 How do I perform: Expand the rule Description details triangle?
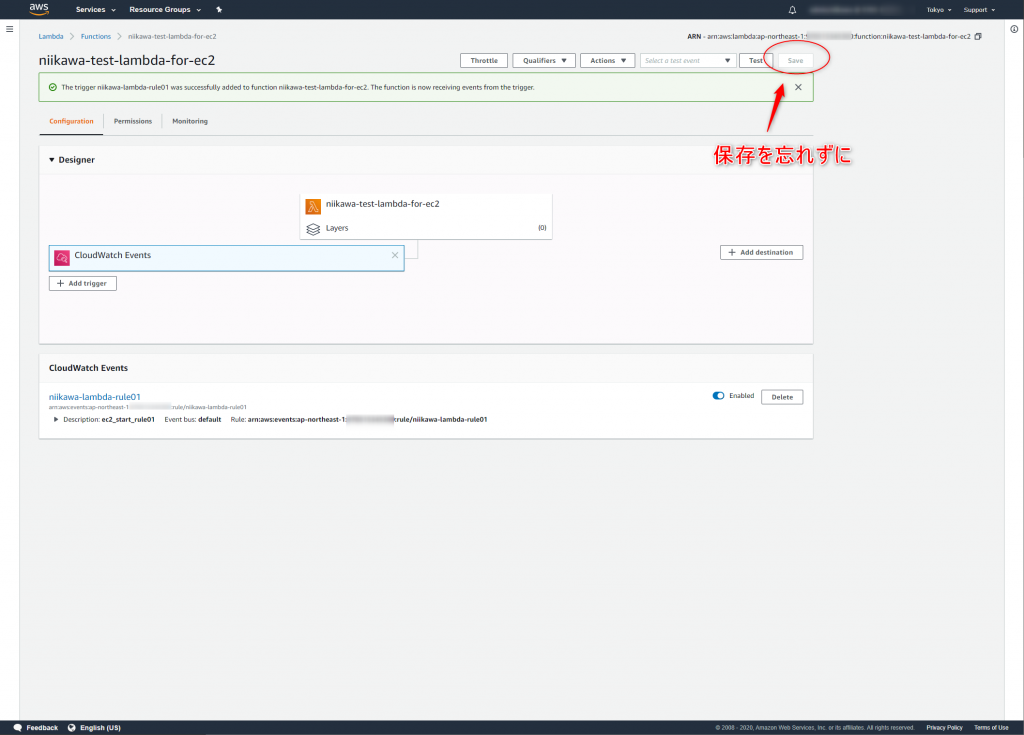56,419
